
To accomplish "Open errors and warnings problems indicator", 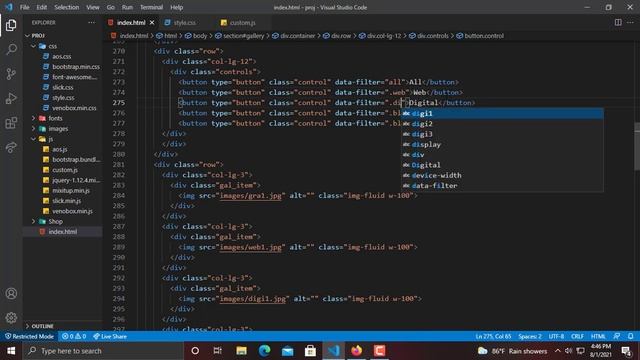I will point(74,336).
